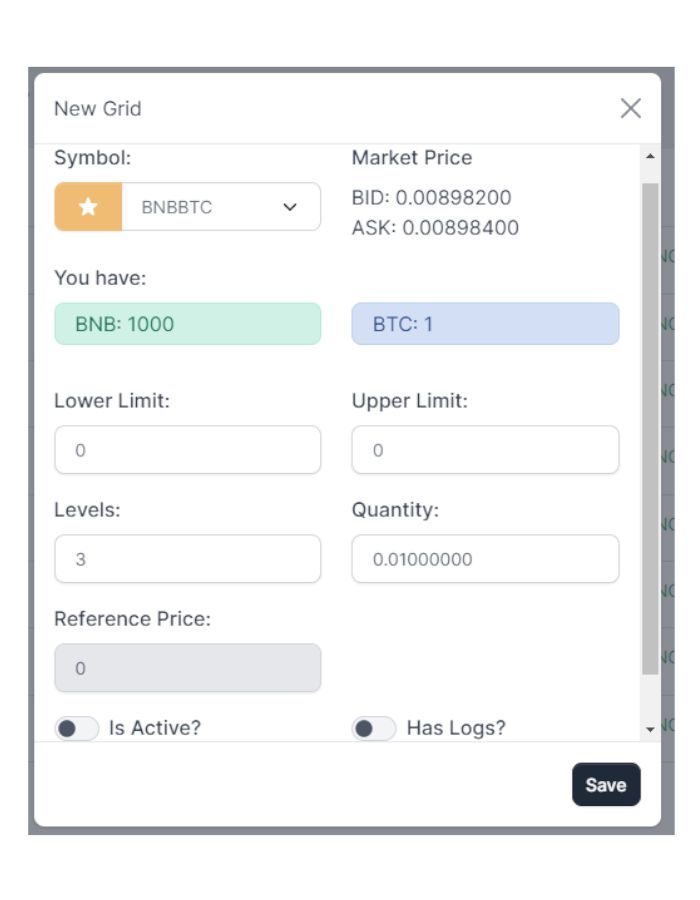Click the BTC: 1 balance badge

485,324
